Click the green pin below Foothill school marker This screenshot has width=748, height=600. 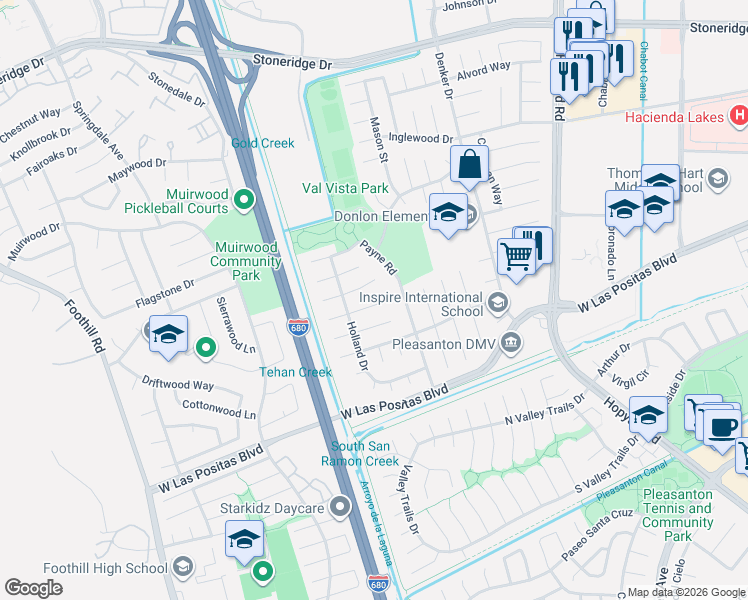(262, 571)
